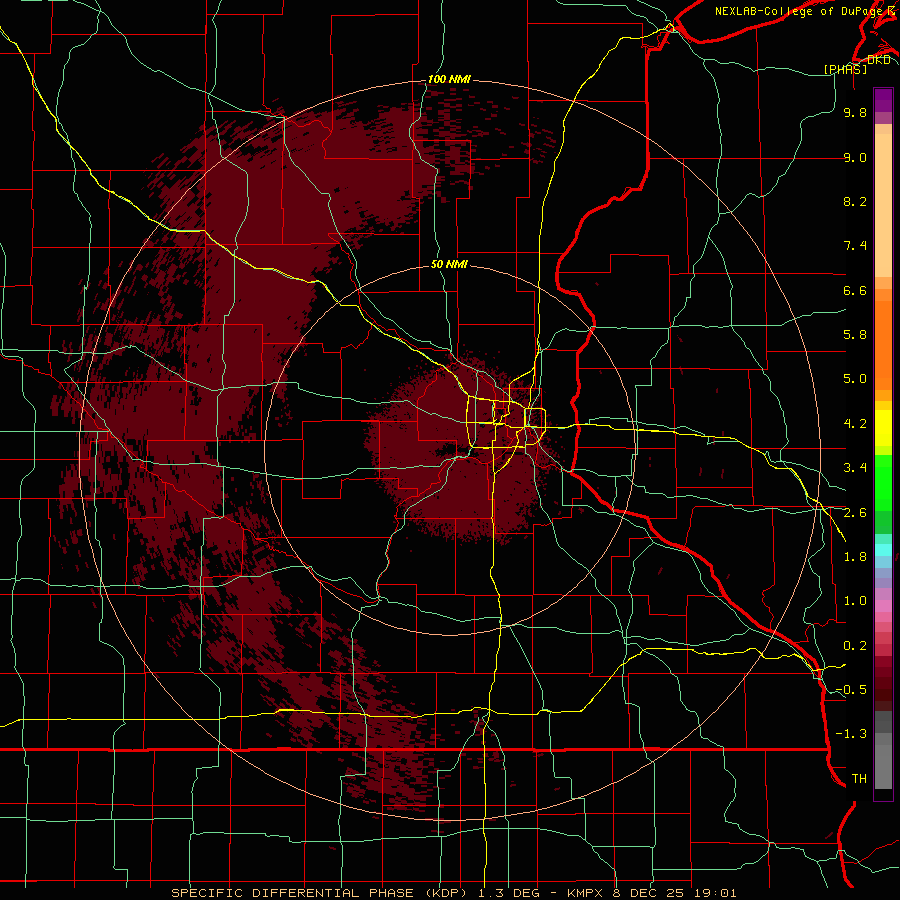Click the [PHAS] legend heading
The height and width of the screenshot is (900, 900).
[x=845, y=69]
